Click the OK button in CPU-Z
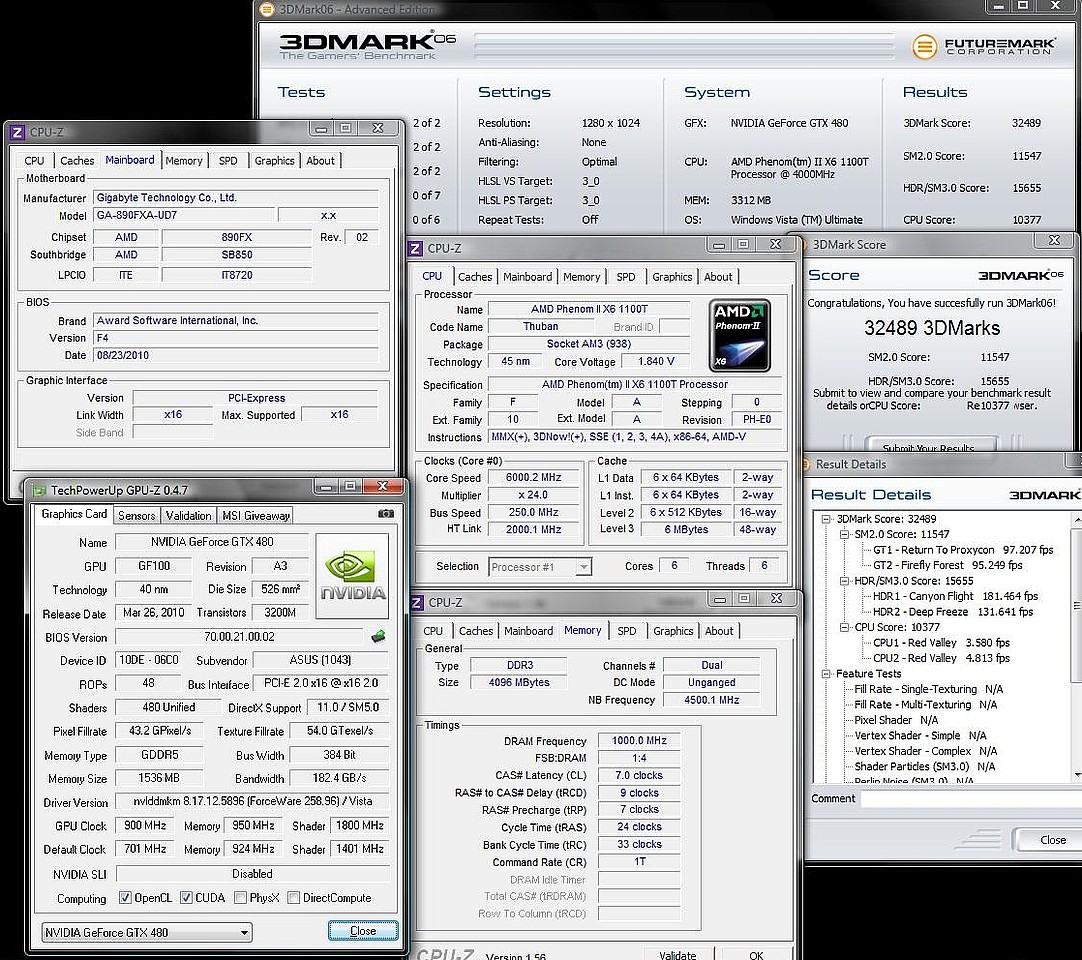The image size is (1082, 960). point(756,954)
